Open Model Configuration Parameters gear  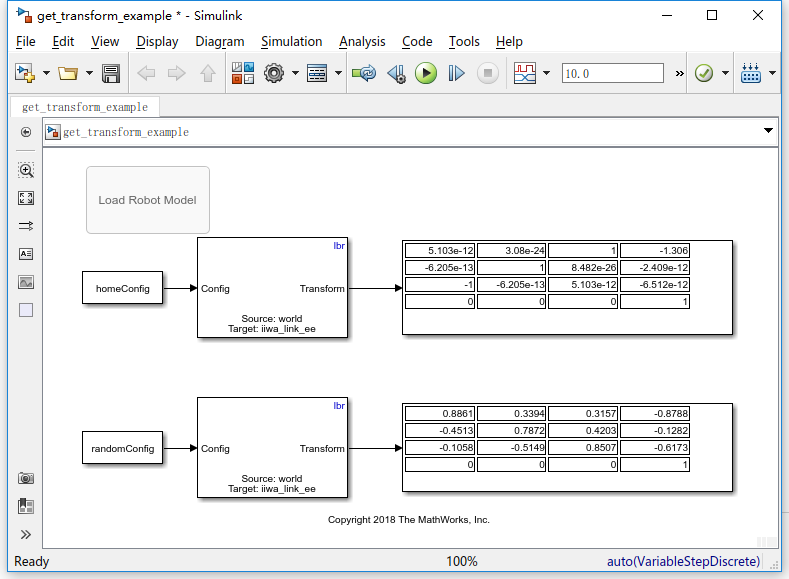click(x=274, y=73)
